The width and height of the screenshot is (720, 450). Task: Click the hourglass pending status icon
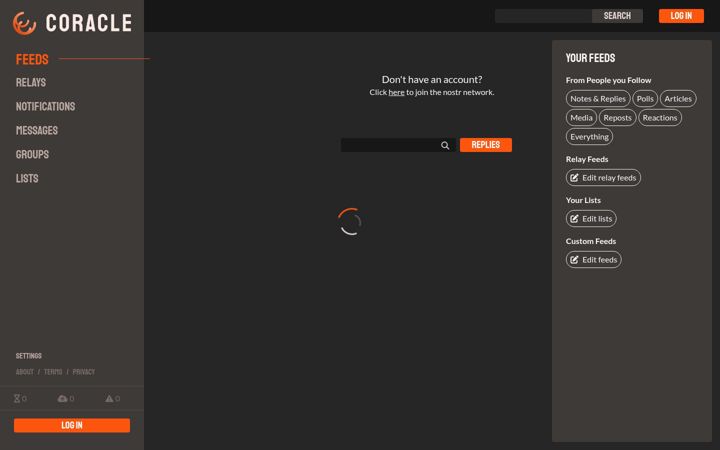[17, 398]
